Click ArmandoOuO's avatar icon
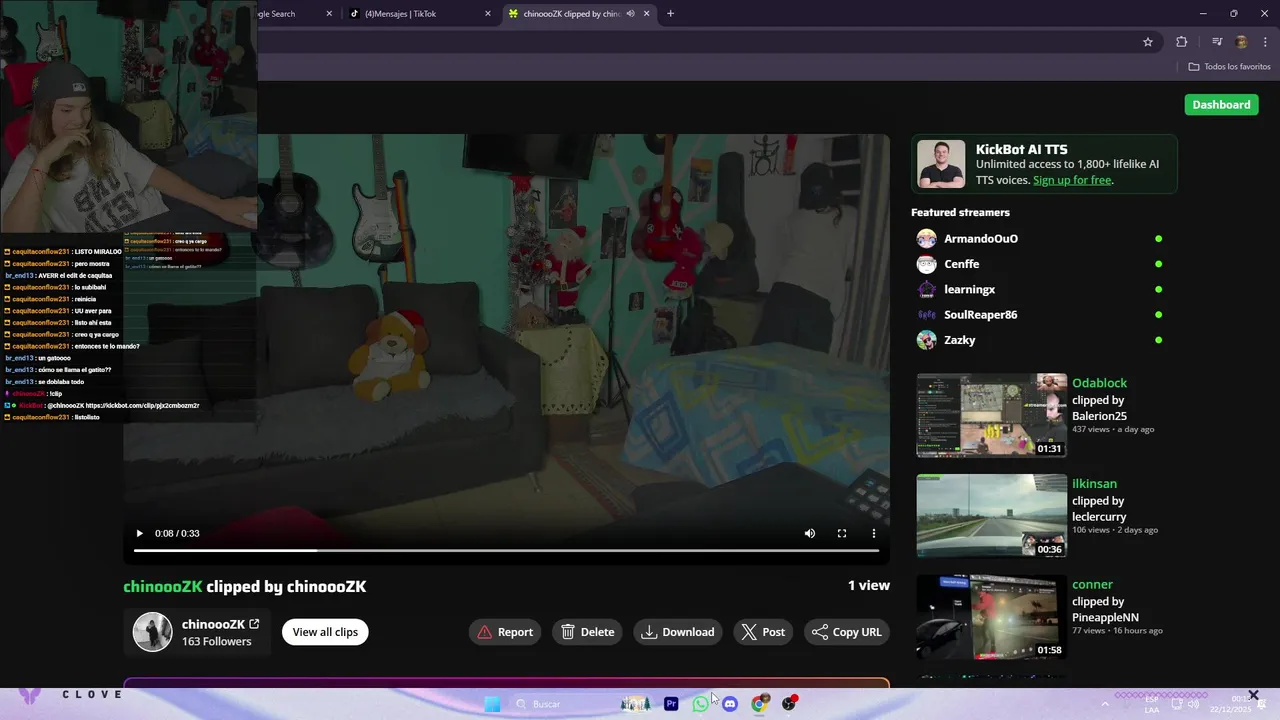The height and width of the screenshot is (720, 1280). click(927, 239)
